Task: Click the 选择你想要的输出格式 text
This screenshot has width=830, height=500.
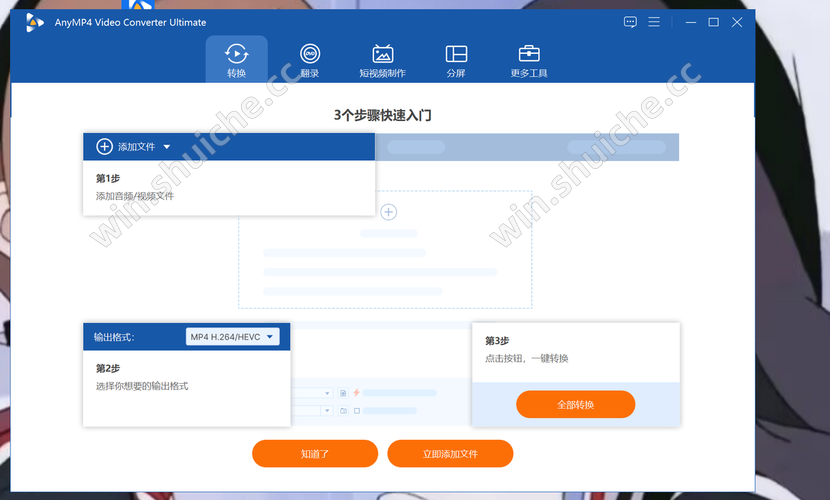Action: [142, 386]
